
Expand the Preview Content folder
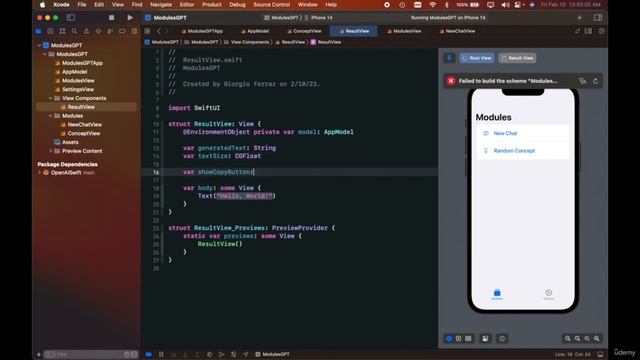click(51, 151)
